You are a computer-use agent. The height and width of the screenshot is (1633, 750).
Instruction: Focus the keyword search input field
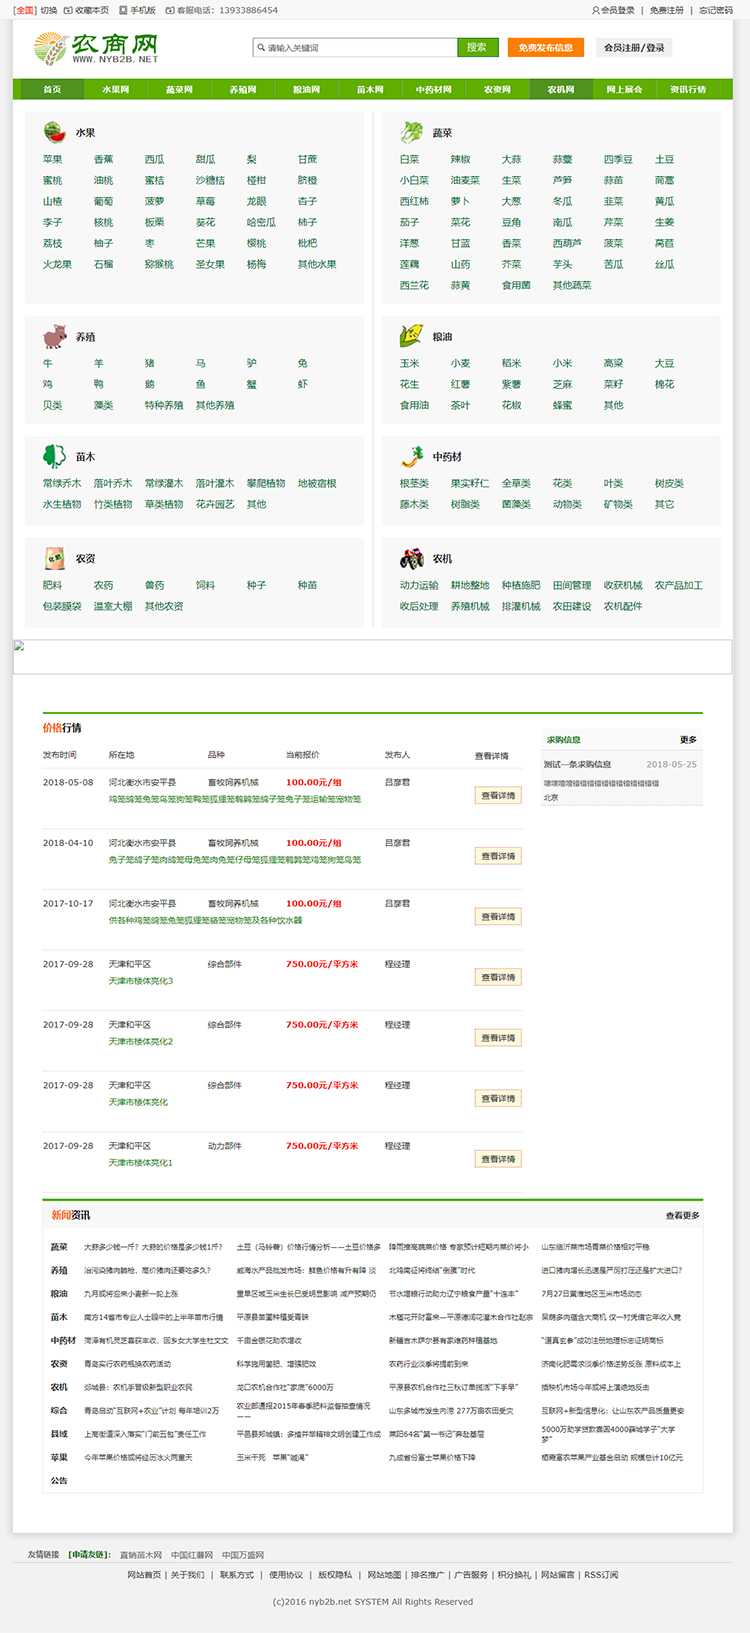point(358,48)
